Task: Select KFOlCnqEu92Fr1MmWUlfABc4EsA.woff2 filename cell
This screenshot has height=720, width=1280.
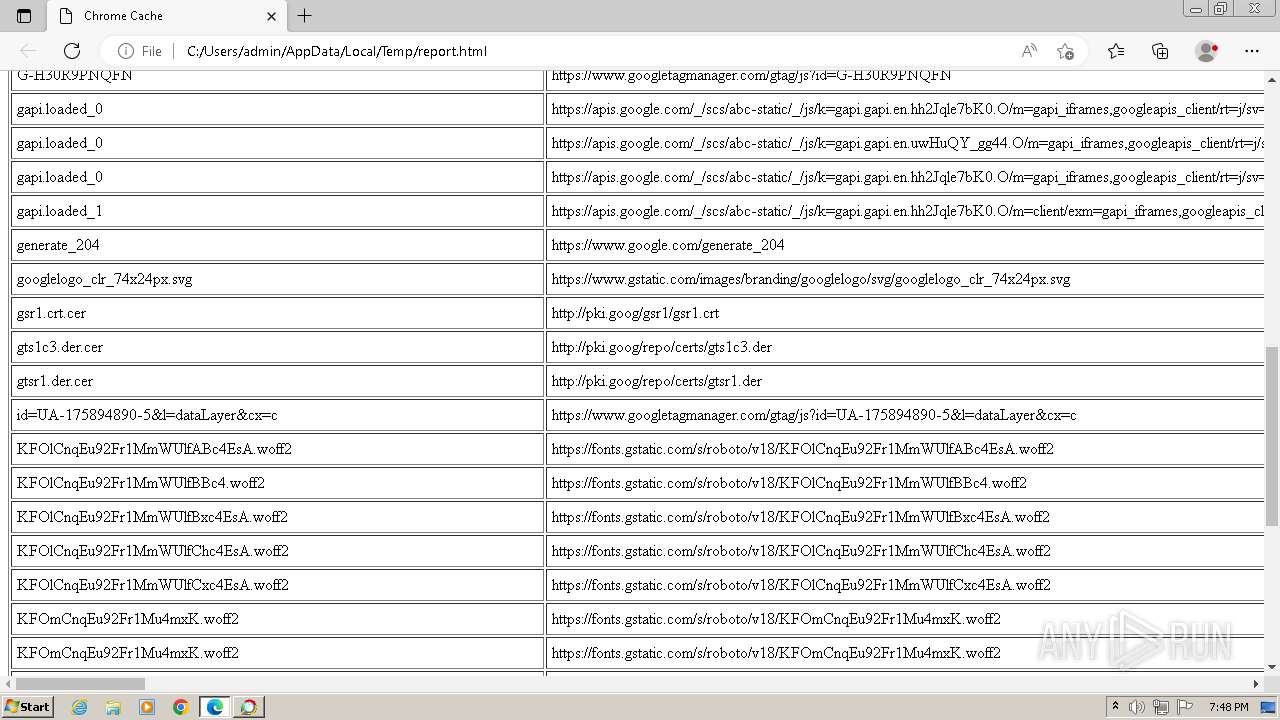Action: [x=277, y=449]
